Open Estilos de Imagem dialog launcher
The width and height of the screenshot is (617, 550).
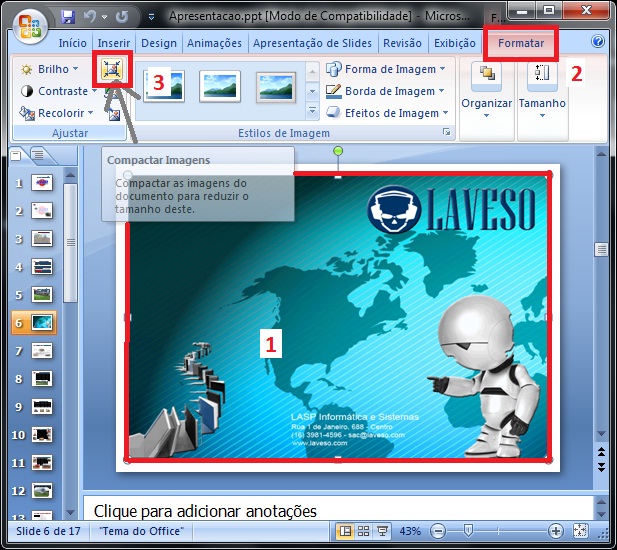click(x=446, y=132)
